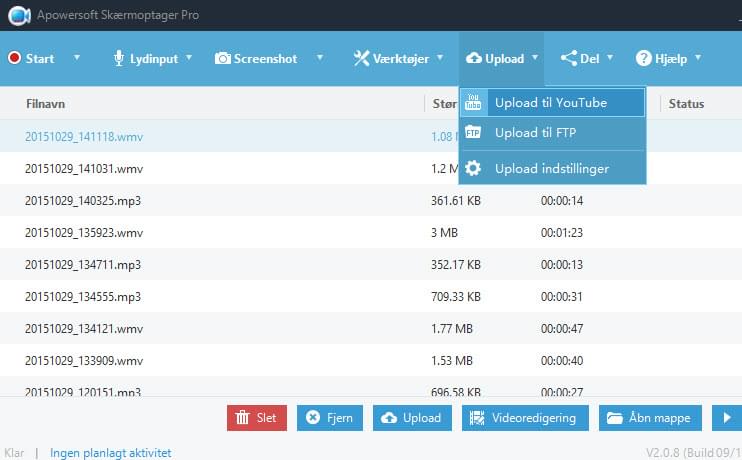
Task: Click the 361.61 KB size cell
Action: click(456, 201)
